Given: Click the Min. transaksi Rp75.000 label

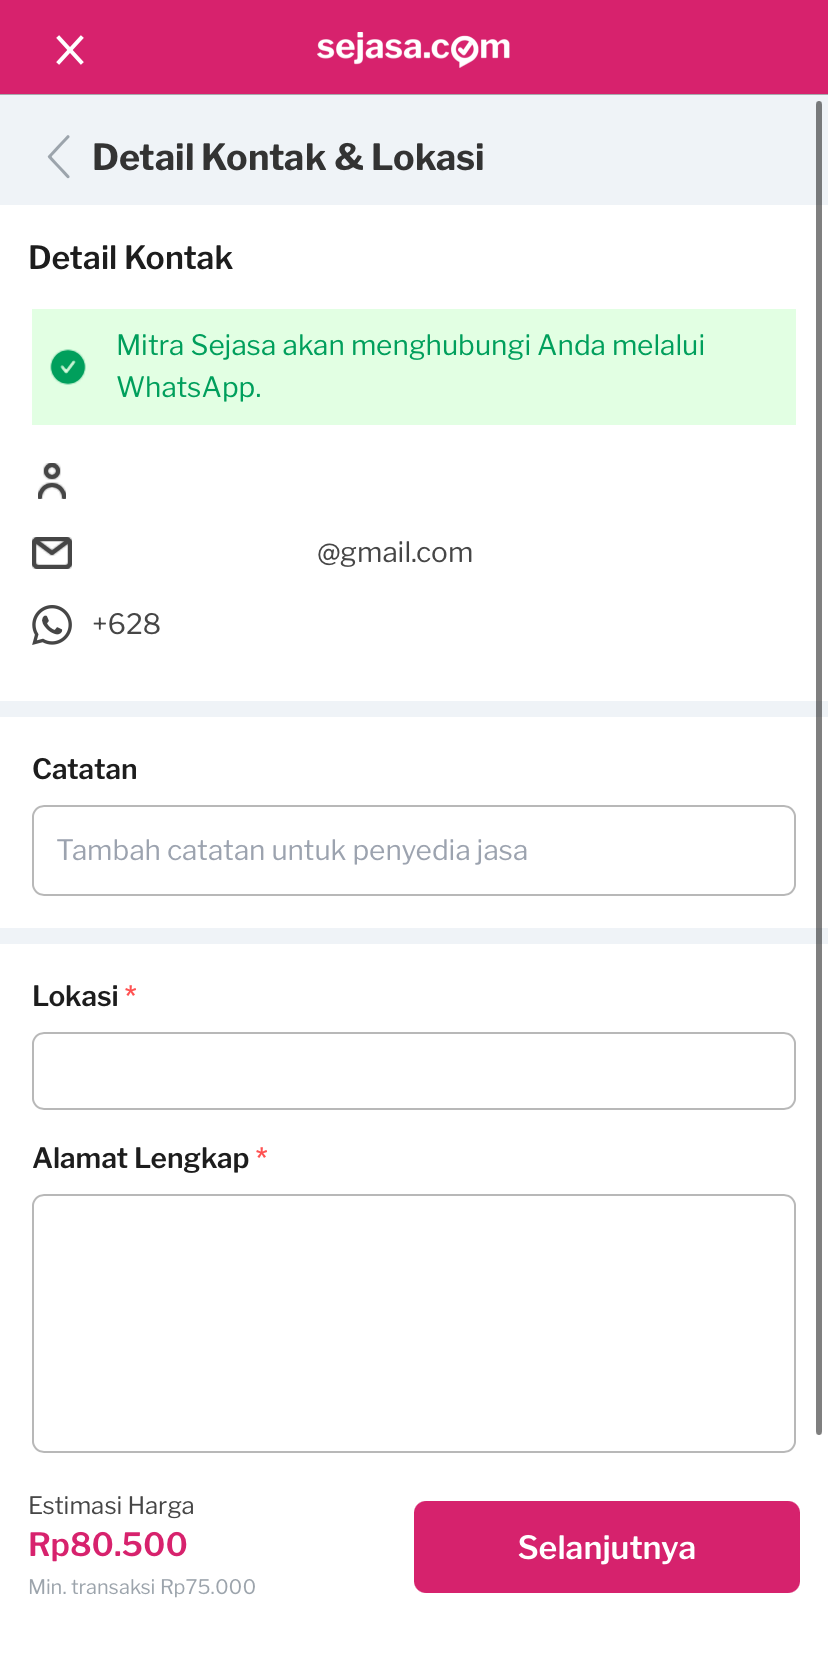Looking at the screenshot, I should click(x=142, y=1586).
